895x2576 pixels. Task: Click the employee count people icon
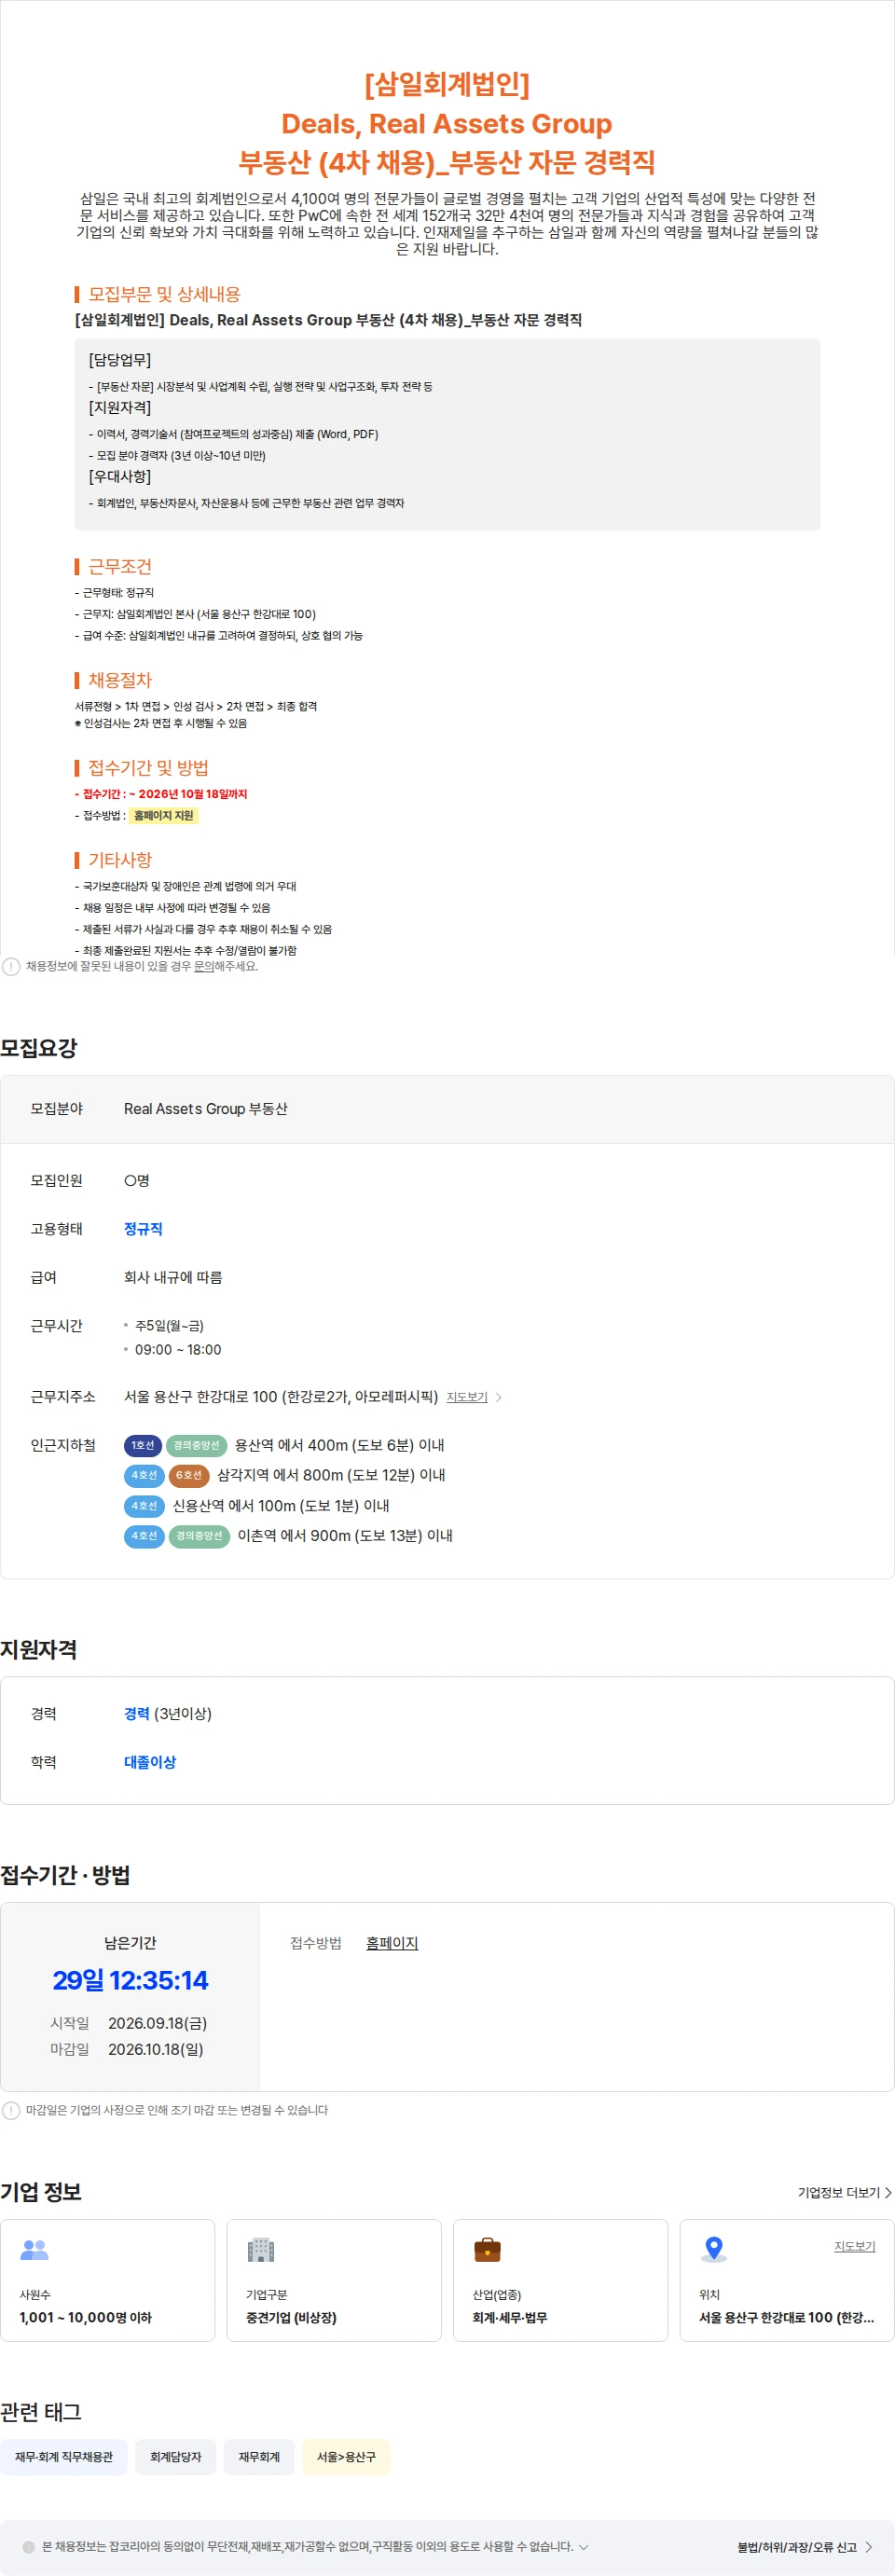pos(34,2249)
